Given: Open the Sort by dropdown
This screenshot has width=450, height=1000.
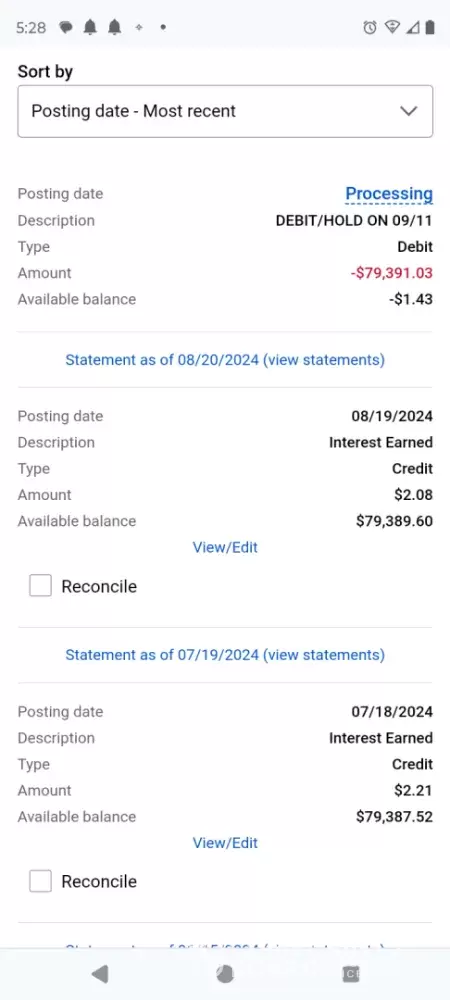Looking at the screenshot, I should click(225, 111).
